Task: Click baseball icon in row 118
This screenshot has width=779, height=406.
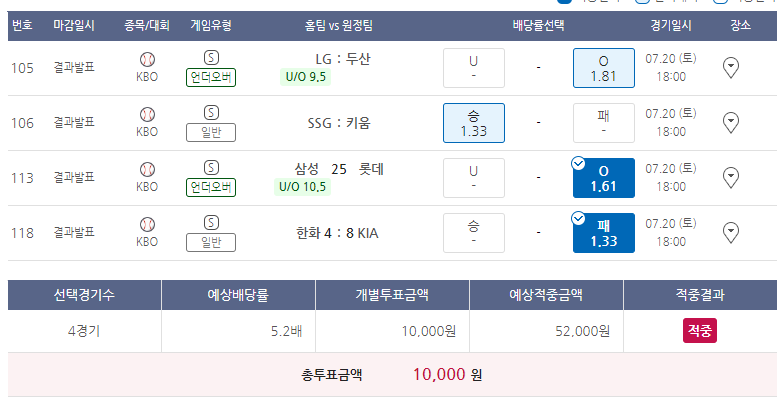Action: (x=147, y=225)
